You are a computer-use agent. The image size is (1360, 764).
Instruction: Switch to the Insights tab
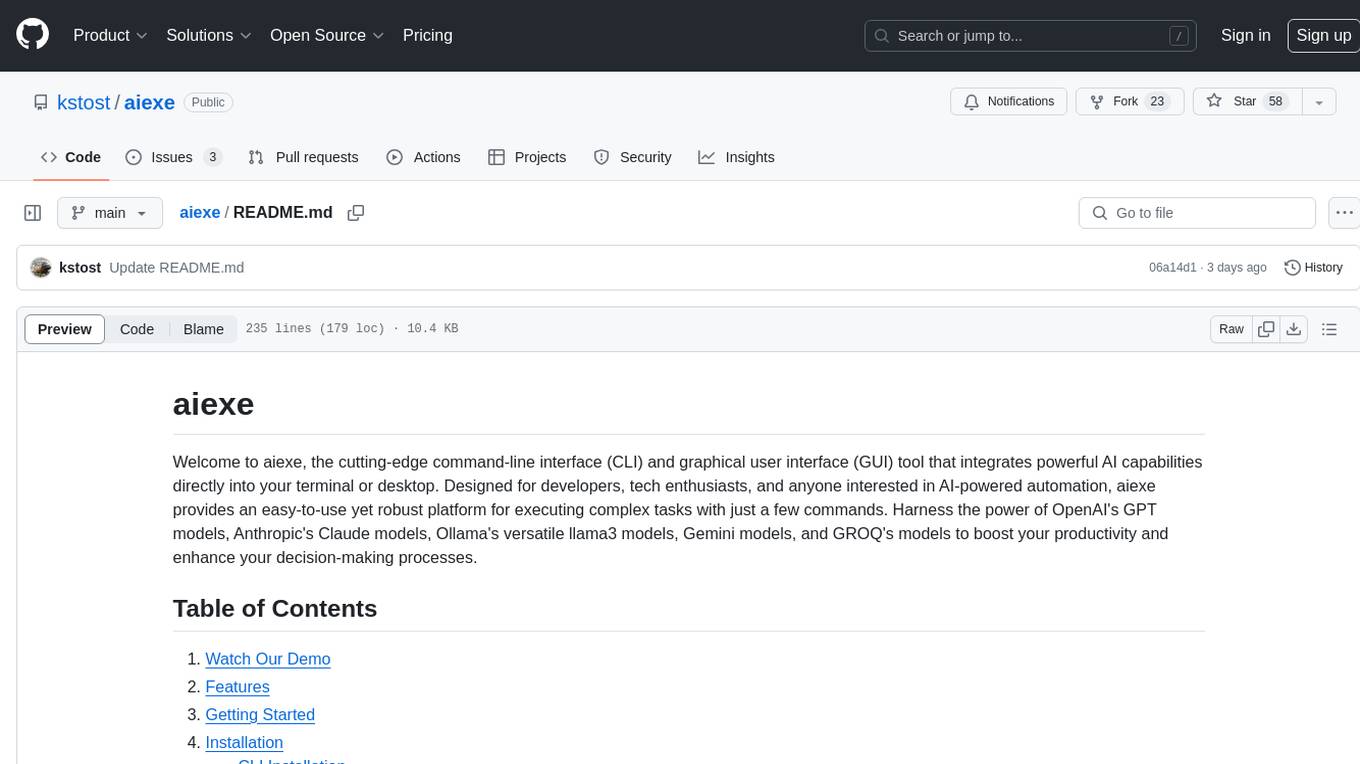click(x=736, y=157)
